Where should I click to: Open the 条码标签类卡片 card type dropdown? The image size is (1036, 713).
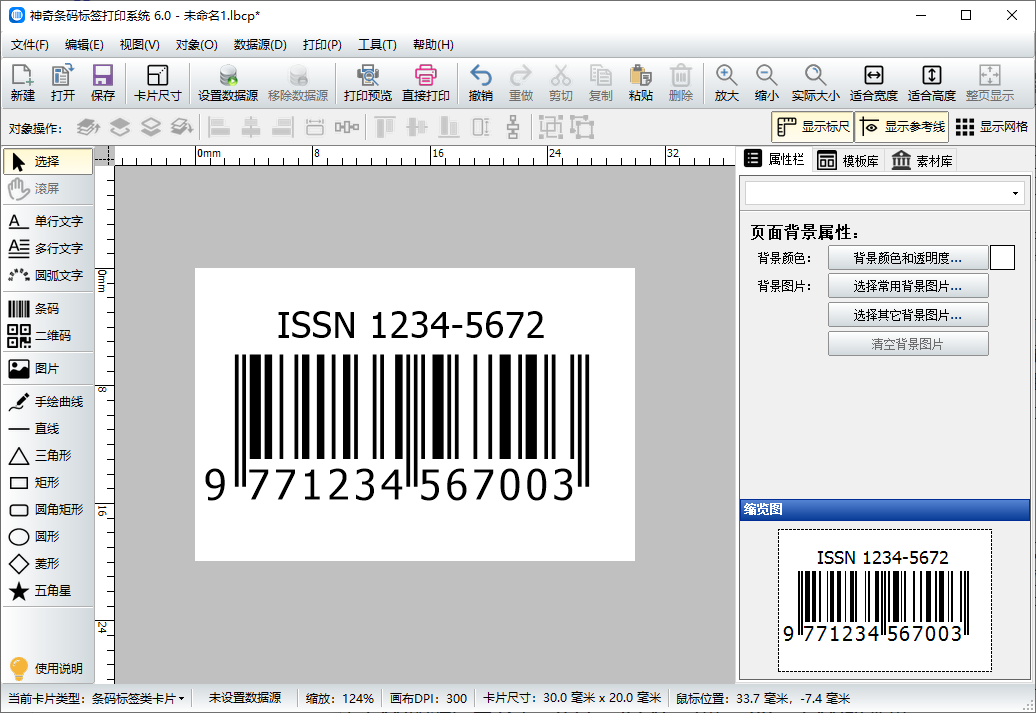click(x=137, y=698)
